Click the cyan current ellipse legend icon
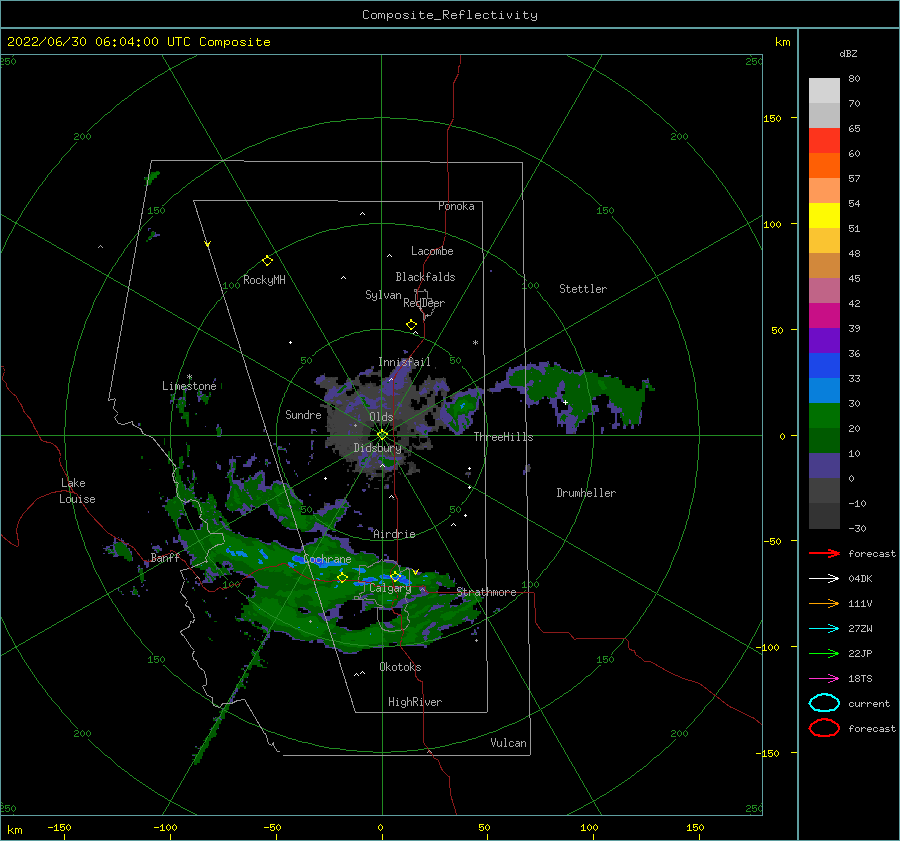Image resolution: width=900 pixels, height=841 pixels. (824, 703)
